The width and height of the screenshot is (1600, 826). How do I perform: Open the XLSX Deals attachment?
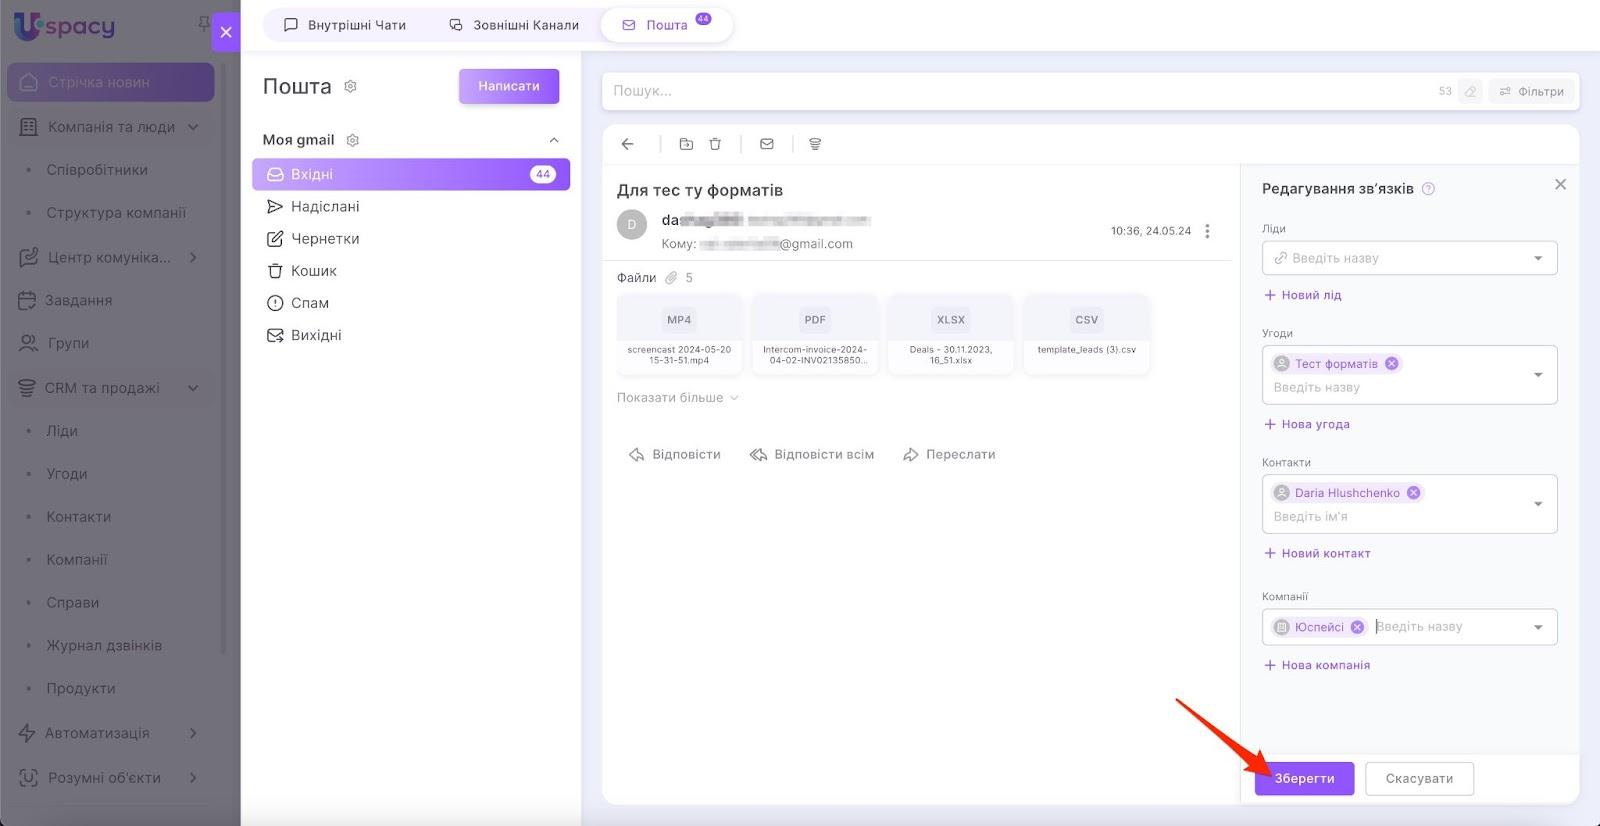[951, 335]
